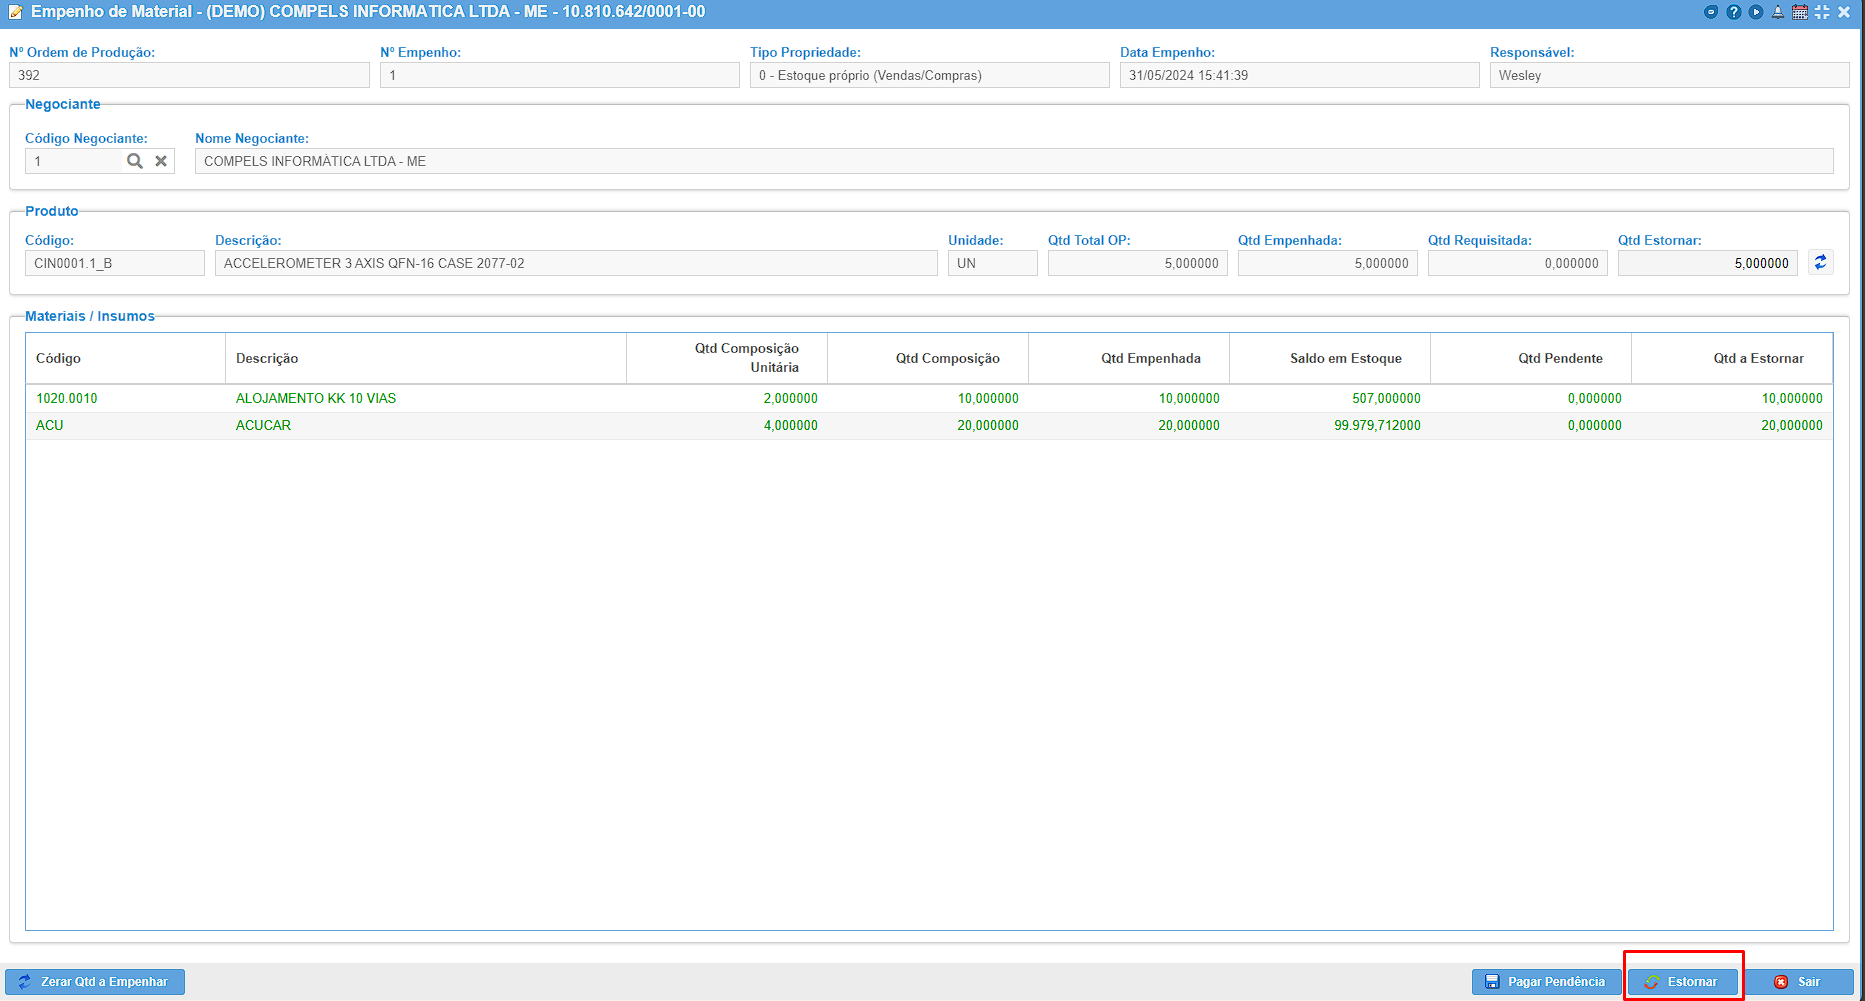The height and width of the screenshot is (1001, 1865).
Task: Refresh the Qtd Estornar value with arrows icon
Action: (1821, 262)
